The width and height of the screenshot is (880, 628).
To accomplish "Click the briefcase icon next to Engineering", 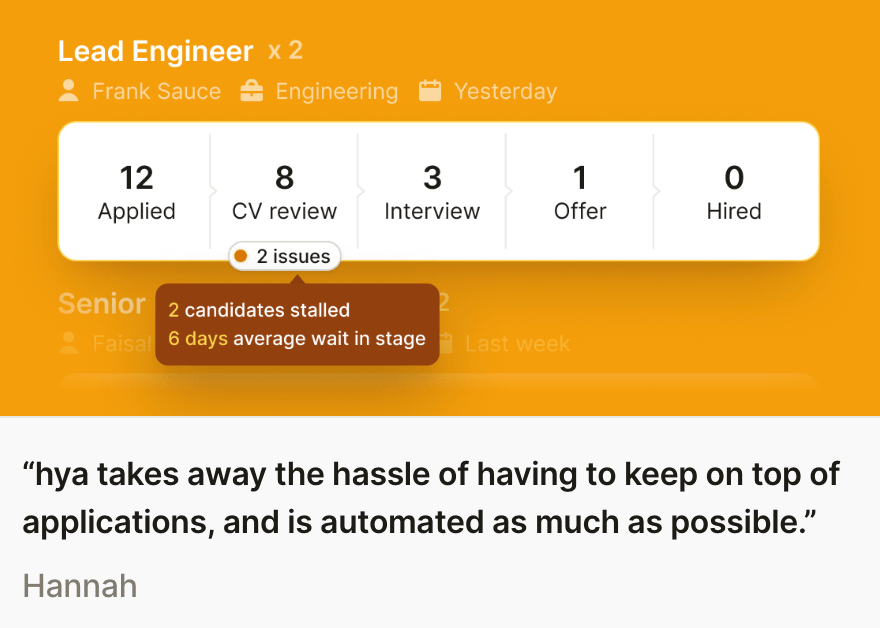I will (x=252, y=91).
